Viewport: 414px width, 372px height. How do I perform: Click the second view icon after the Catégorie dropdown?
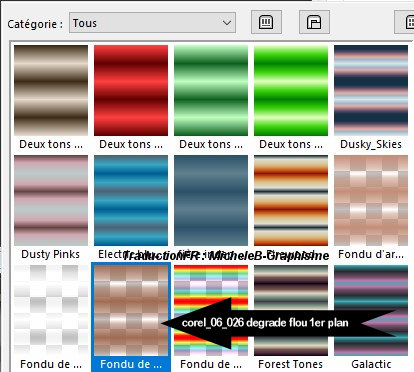pos(314,22)
